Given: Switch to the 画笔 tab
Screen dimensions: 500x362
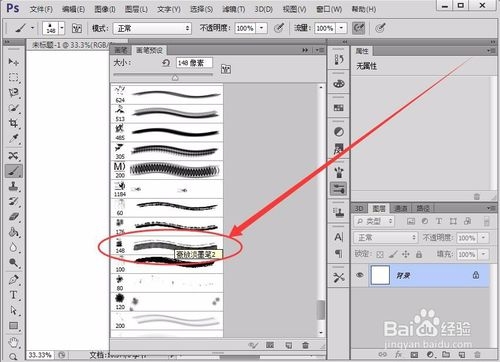Looking at the screenshot, I should (x=121, y=50).
